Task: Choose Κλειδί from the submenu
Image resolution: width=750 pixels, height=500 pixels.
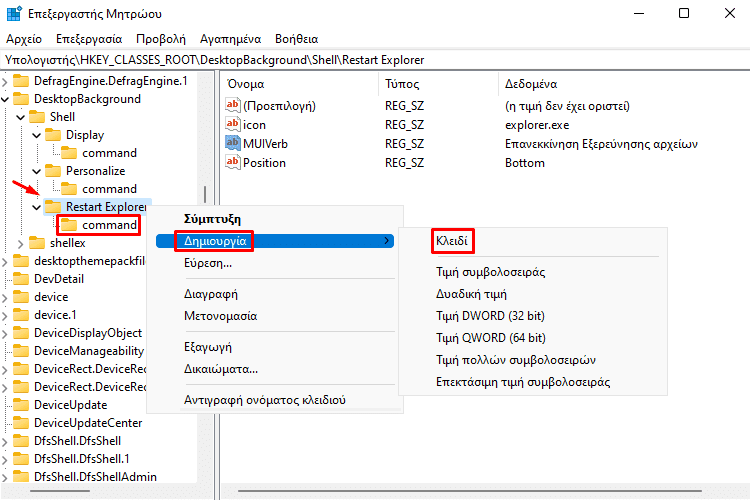Action: [452, 241]
